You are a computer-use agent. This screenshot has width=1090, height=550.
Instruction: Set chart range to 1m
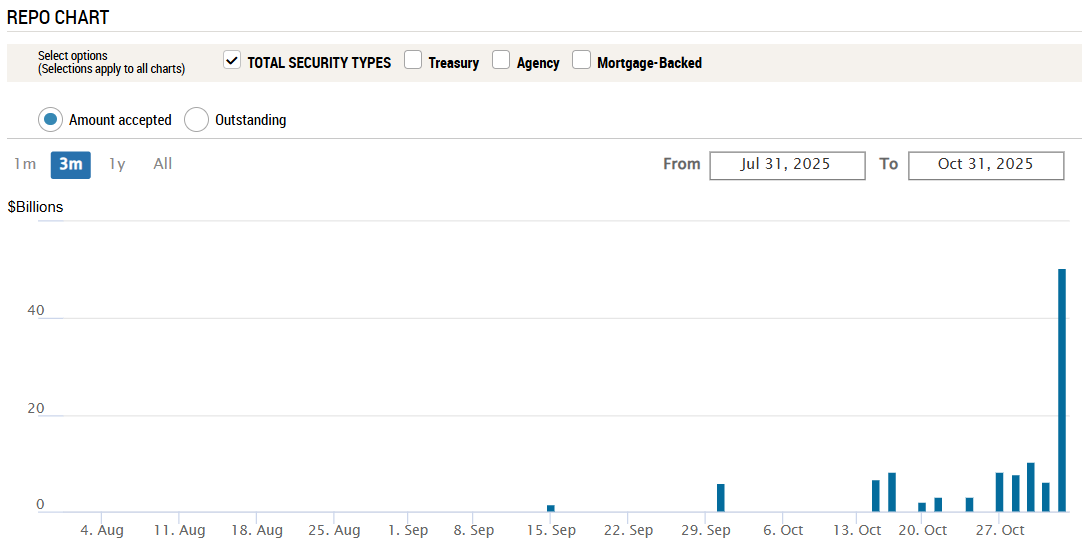click(x=25, y=164)
